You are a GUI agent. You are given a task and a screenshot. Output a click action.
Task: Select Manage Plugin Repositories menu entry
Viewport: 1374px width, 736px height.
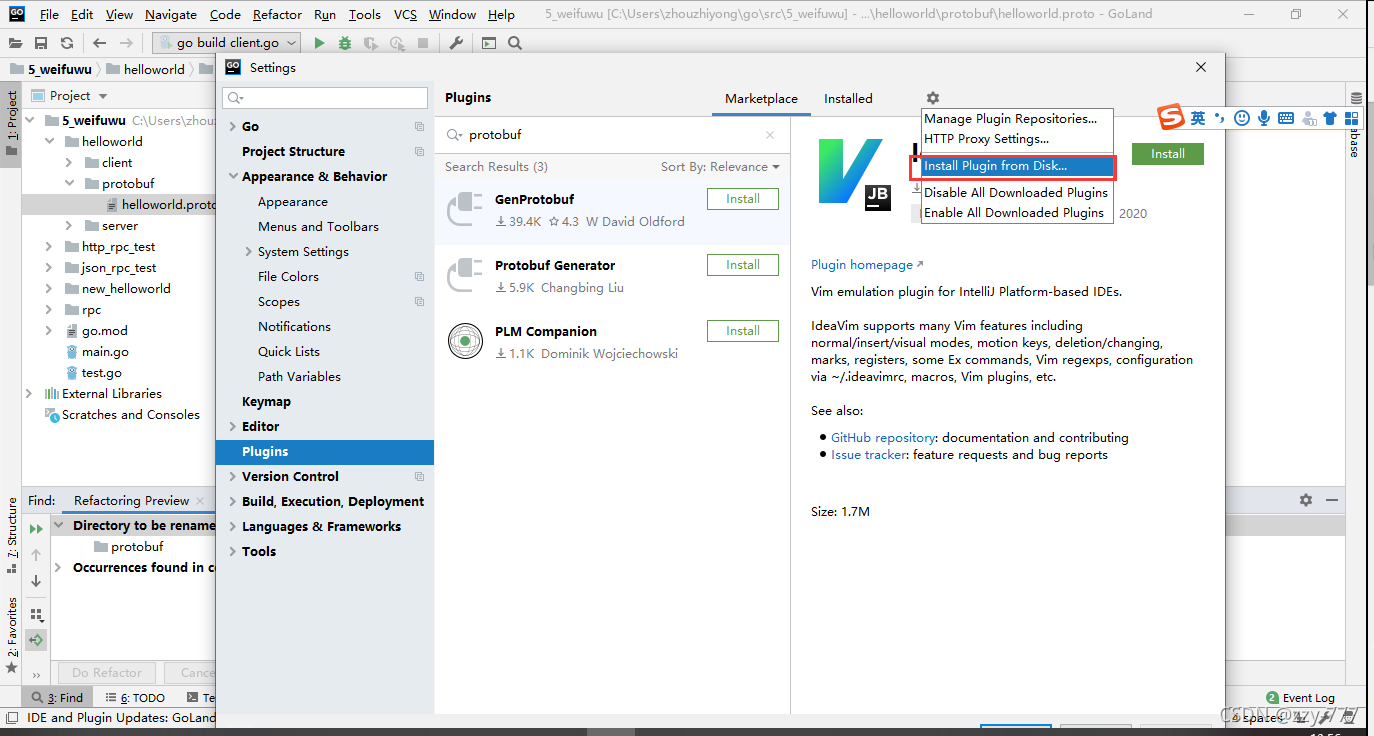[1017, 118]
